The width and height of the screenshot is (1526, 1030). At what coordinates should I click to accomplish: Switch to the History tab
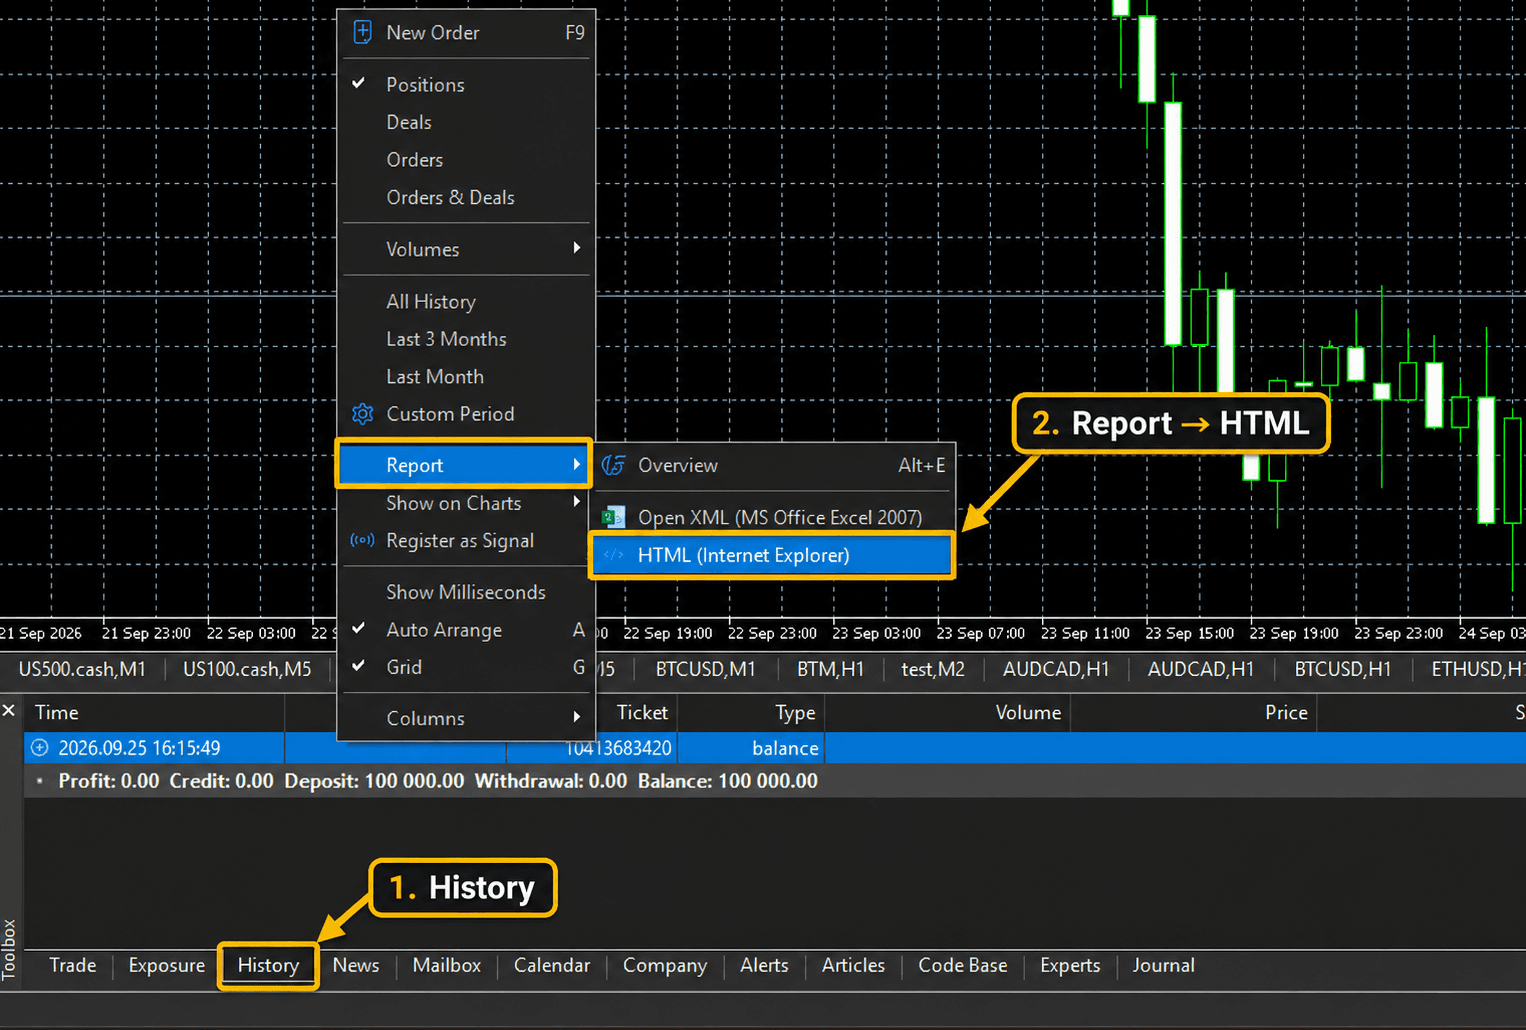(x=268, y=965)
